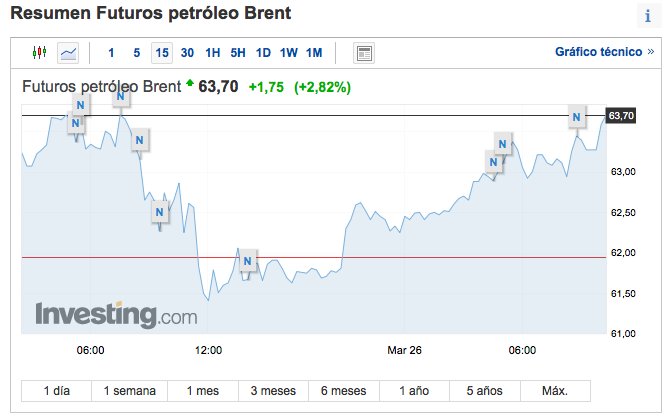
Task: Set chart interval to 1D
Action: 263,52
